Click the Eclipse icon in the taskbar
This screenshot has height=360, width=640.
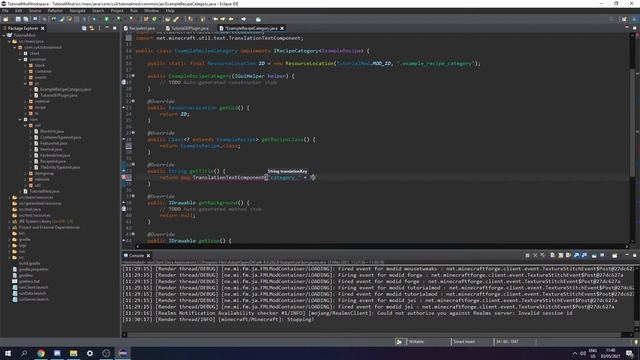coord(123,353)
